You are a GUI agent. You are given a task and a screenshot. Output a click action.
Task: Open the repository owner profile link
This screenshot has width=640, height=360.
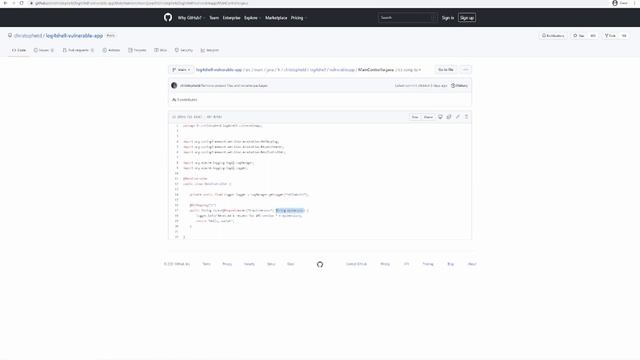[28, 36]
